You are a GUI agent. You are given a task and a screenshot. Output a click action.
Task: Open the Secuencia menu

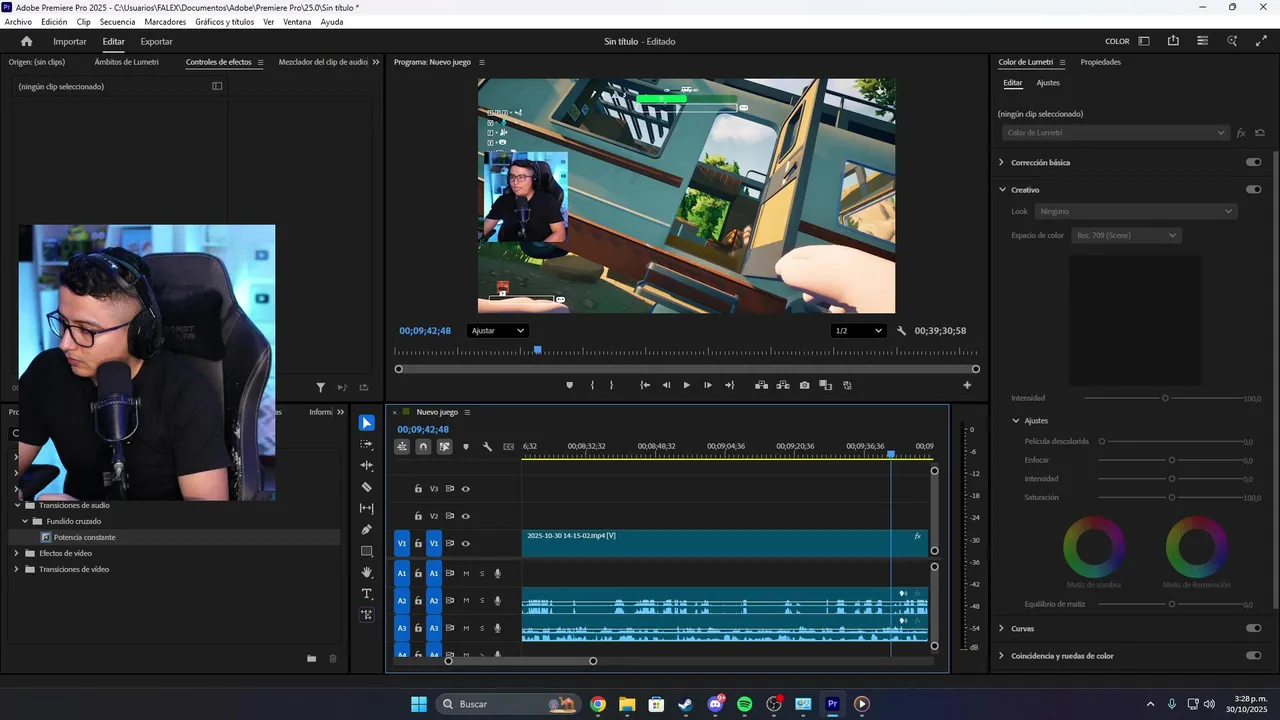(x=117, y=22)
